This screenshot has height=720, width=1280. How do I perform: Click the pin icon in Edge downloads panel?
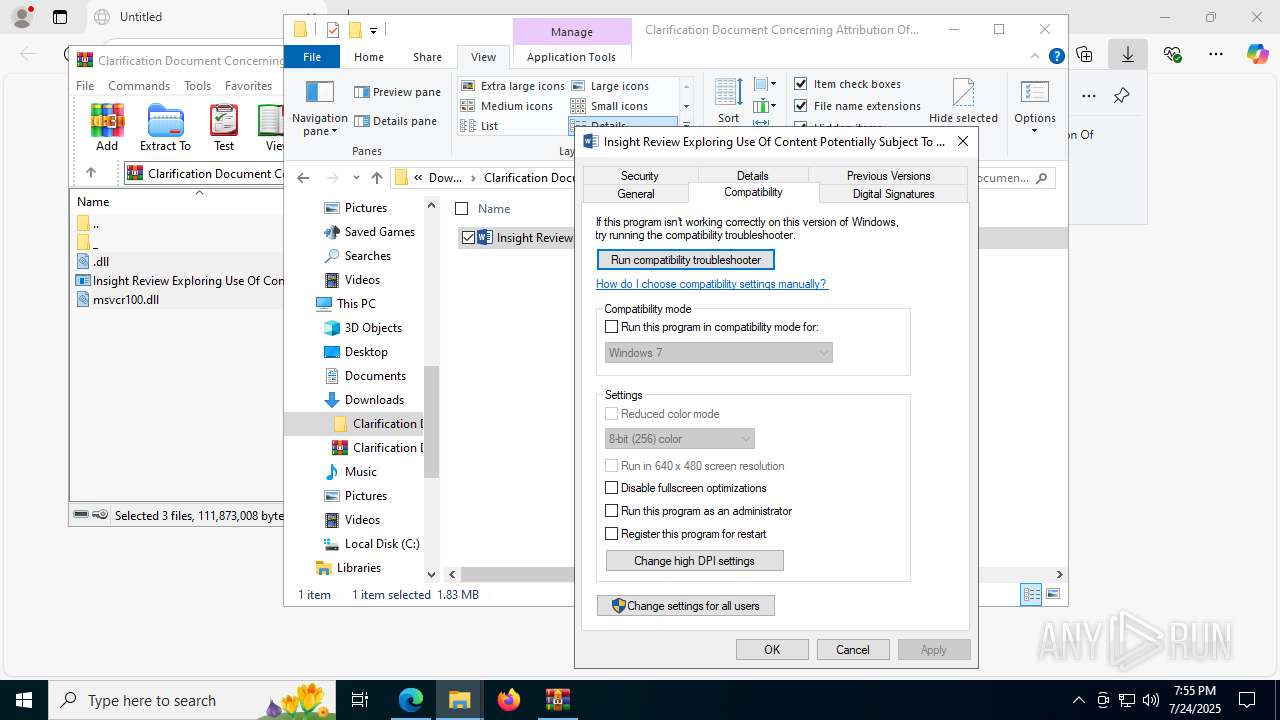(x=1121, y=96)
